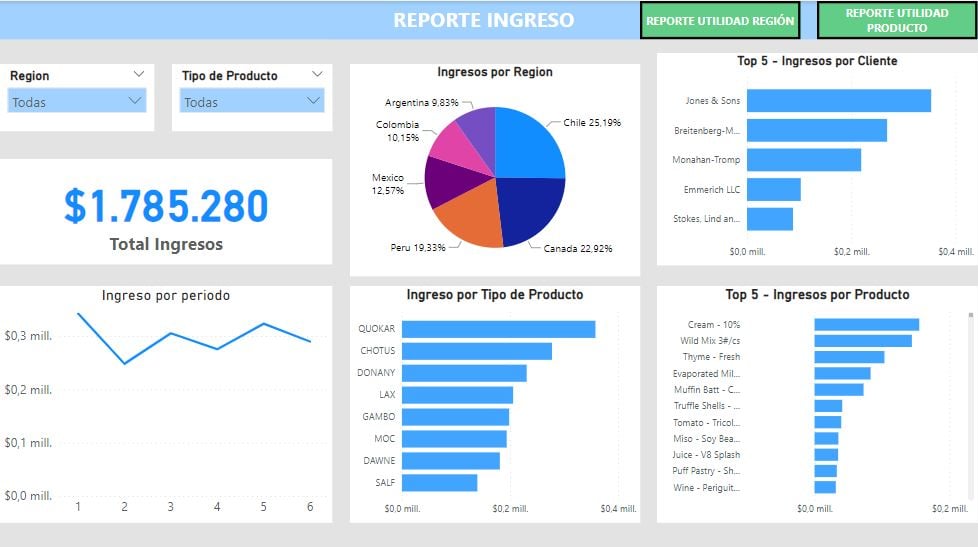
Task: Select the Cream - 10% product bar
Action: pos(866,325)
